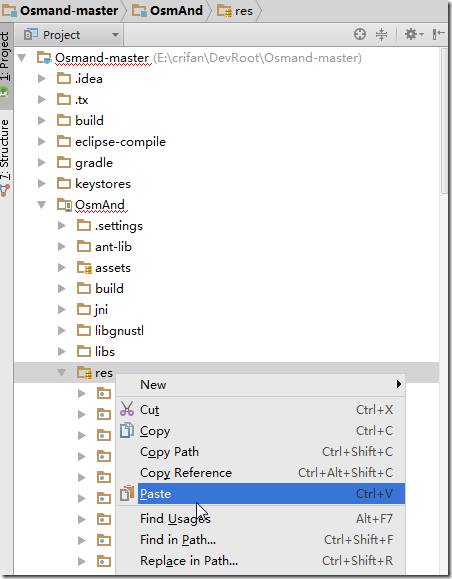Viewport: 452px width, 579px height.
Task: Click the jni folder icon
Action: pos(84,309)
